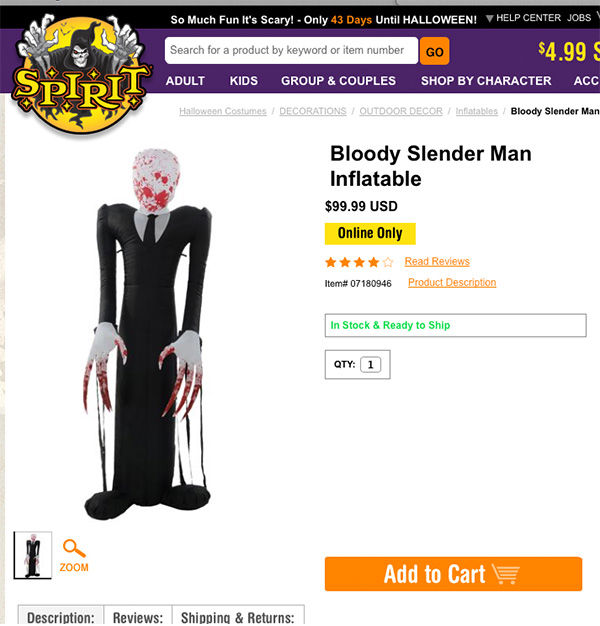
Task: Go to DECORATIONS breadcrumb link
Action: tap(313, 111)
